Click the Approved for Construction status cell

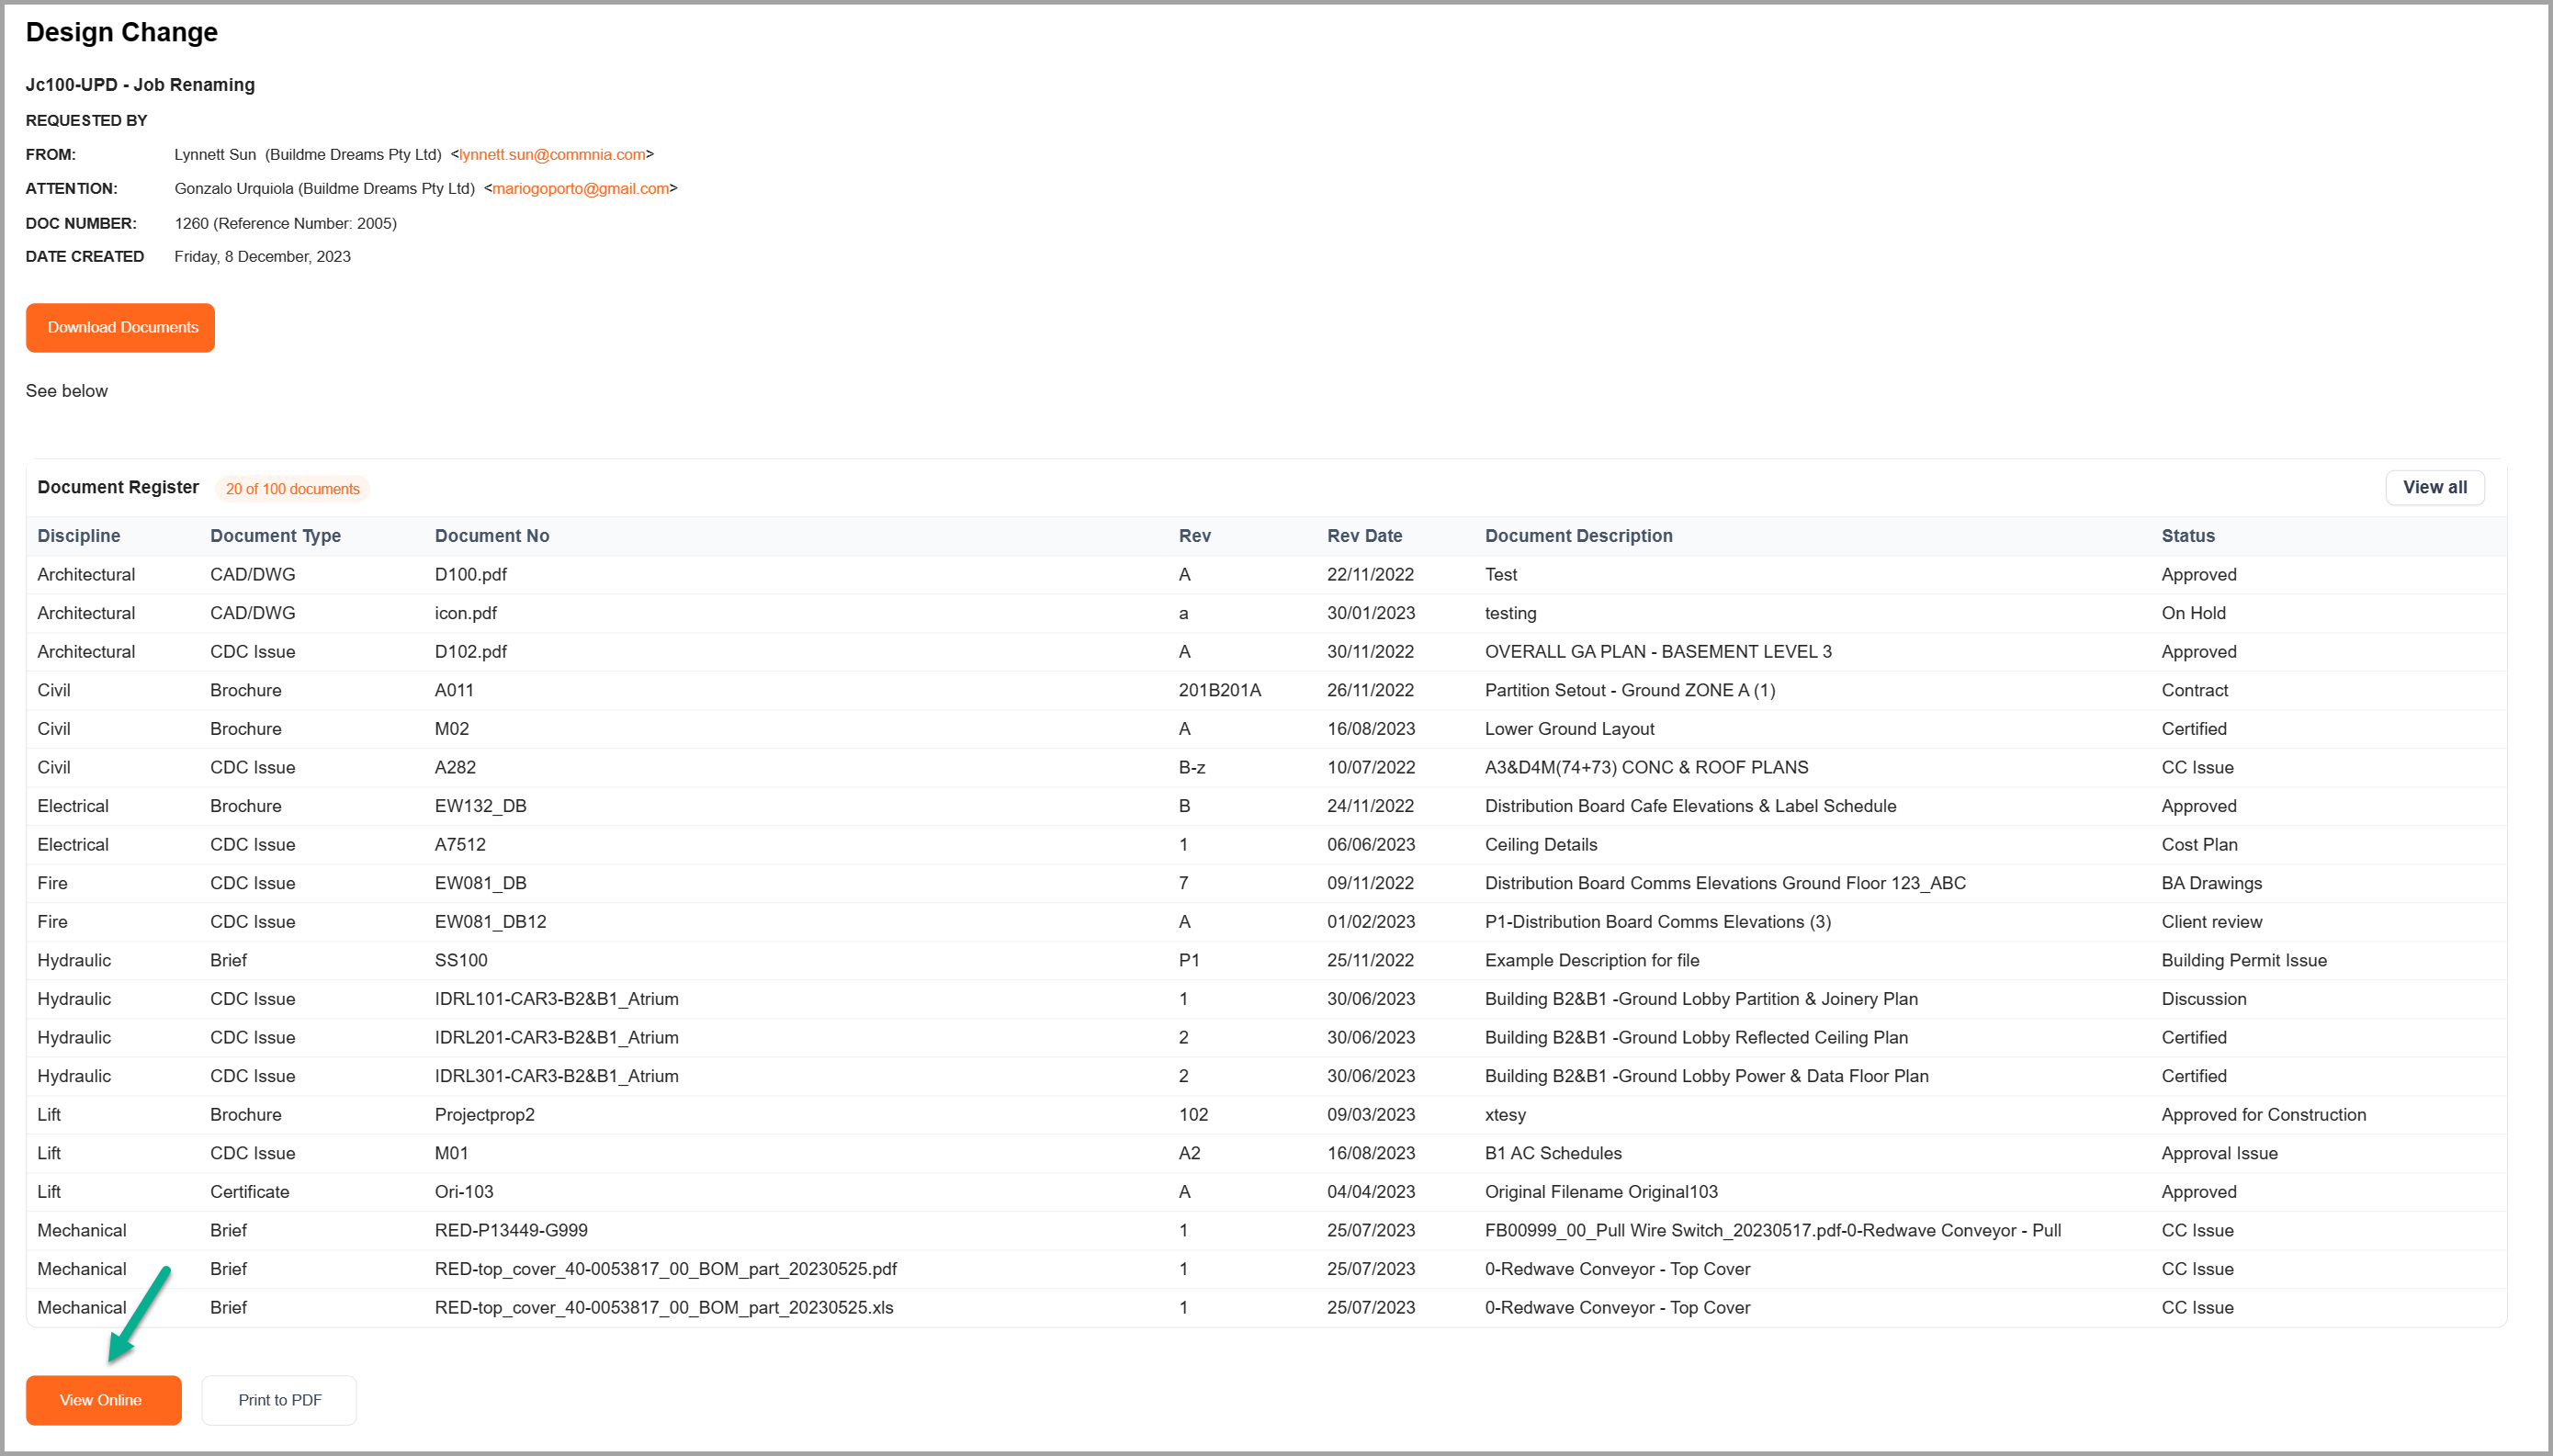click(x=2263, y=1115)
